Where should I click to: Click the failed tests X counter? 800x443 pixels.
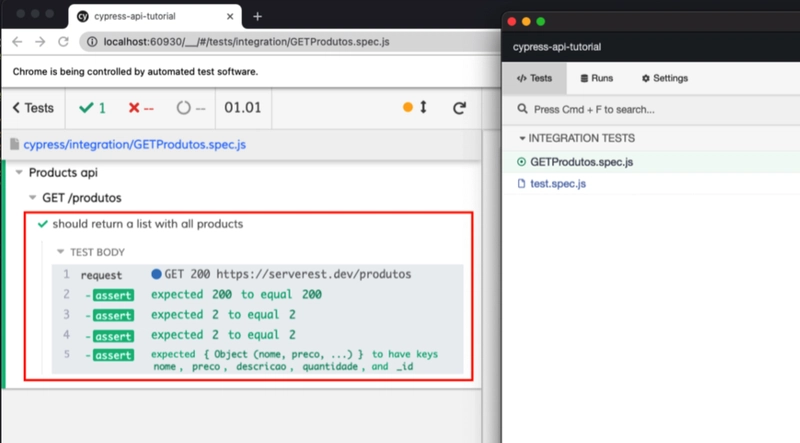141,108
